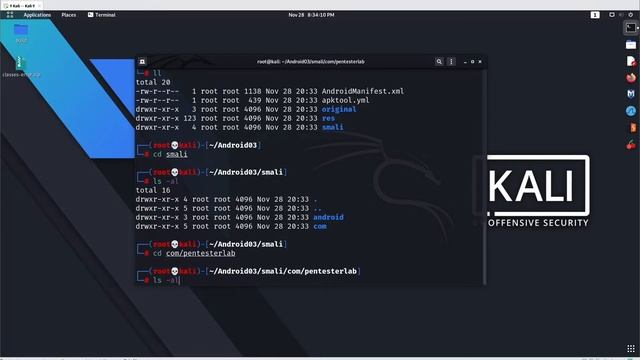
Task: Click the terminal window title text
Action: click(x=311, y=62)
